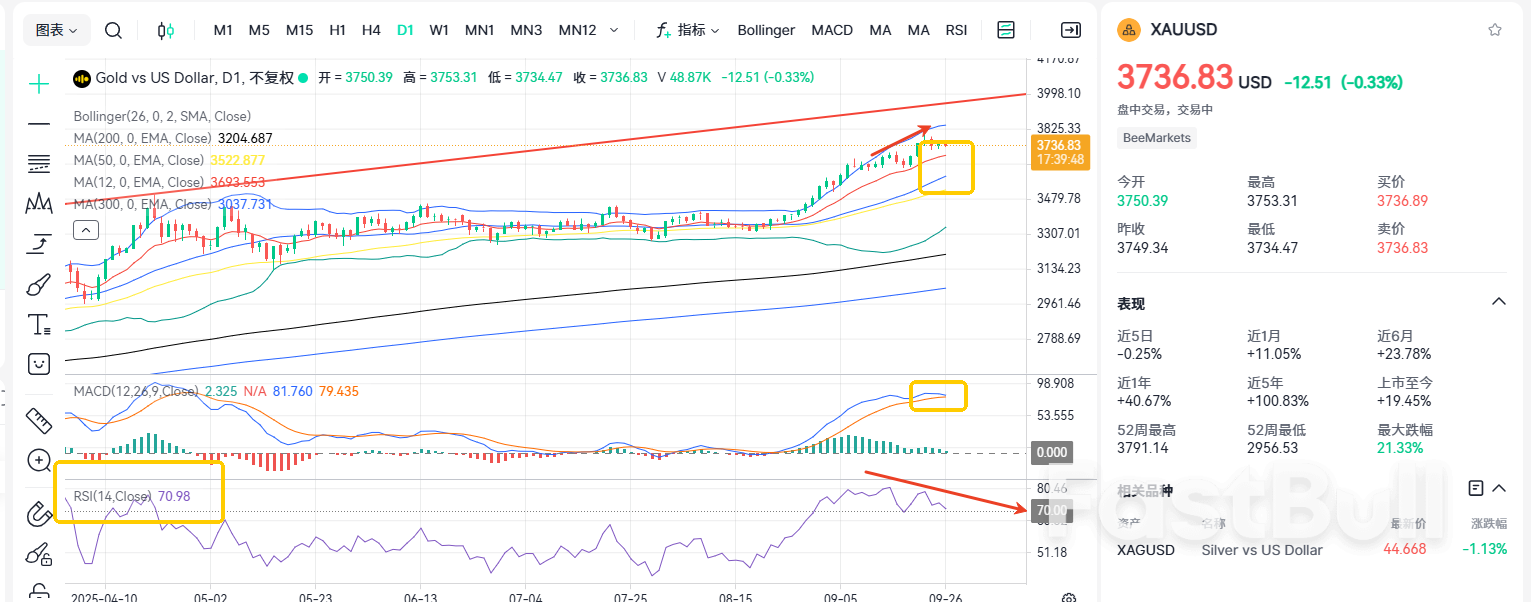The image size is (1531, 602).
Task: Click the Bollinger indicator button
Action: point(766,30)
